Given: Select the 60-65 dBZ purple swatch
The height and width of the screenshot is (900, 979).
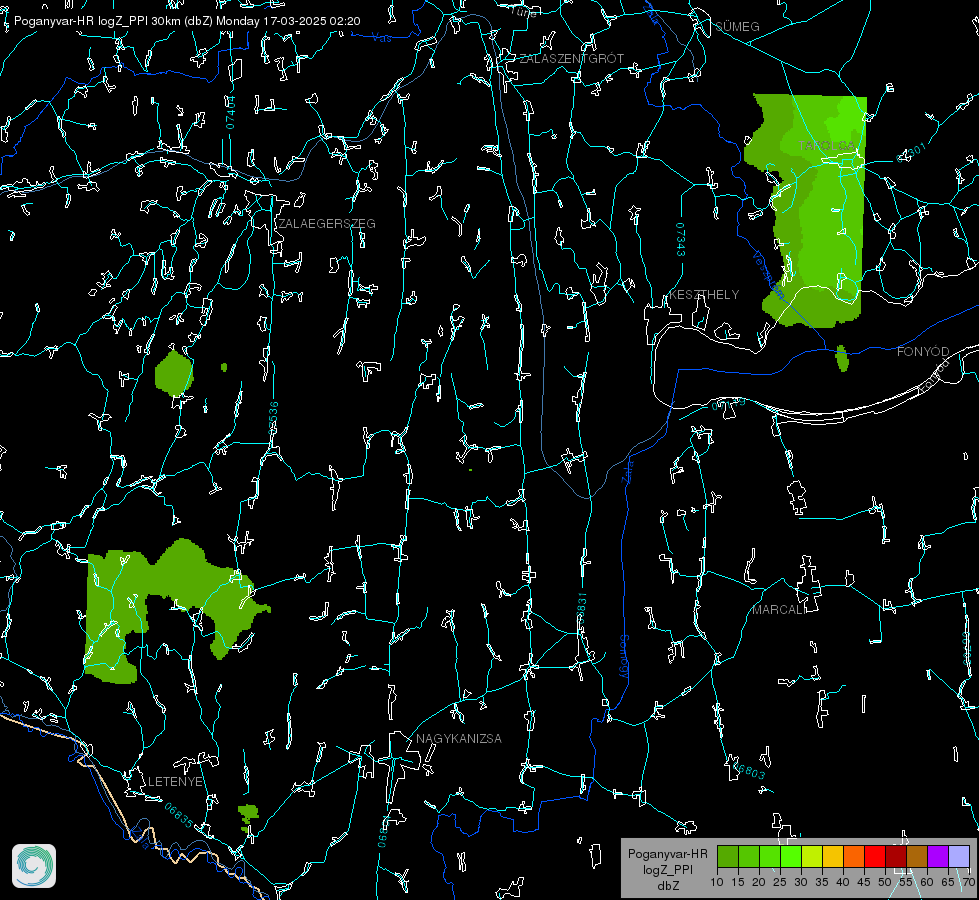Looking at the screenshot, I should click(938, 856).
